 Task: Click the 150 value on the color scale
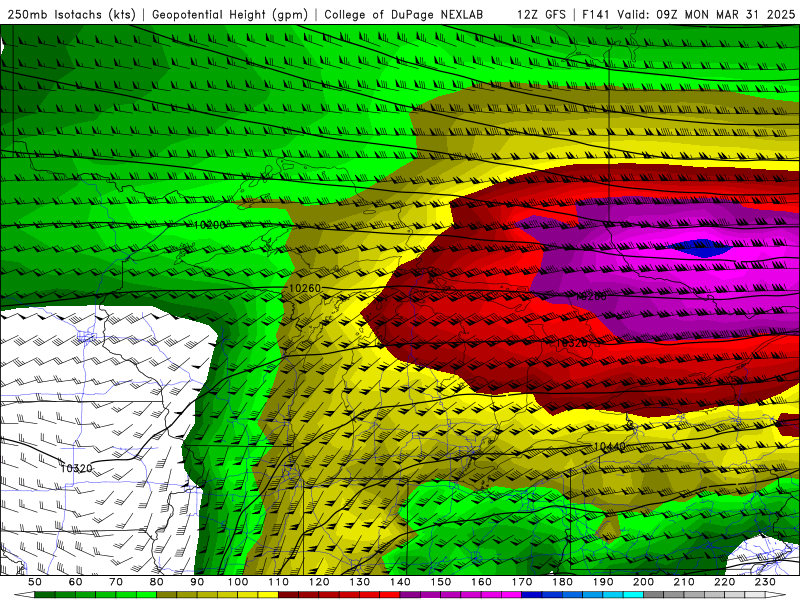[440, 582]
